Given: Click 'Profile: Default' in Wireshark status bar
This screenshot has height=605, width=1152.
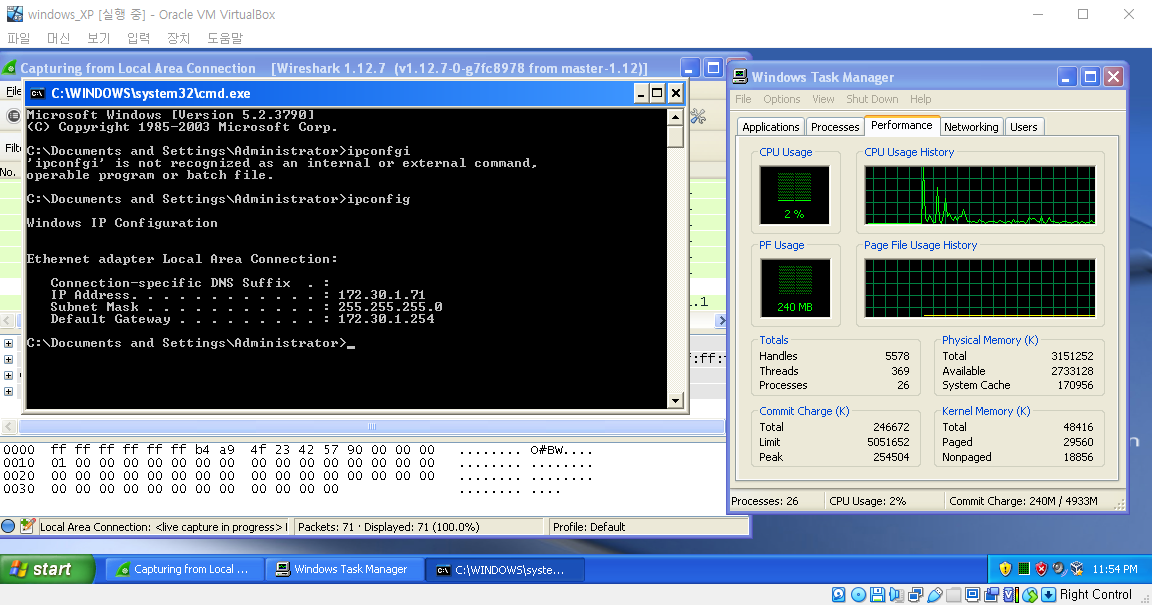Looking at the screenshot, I should 588,527.
